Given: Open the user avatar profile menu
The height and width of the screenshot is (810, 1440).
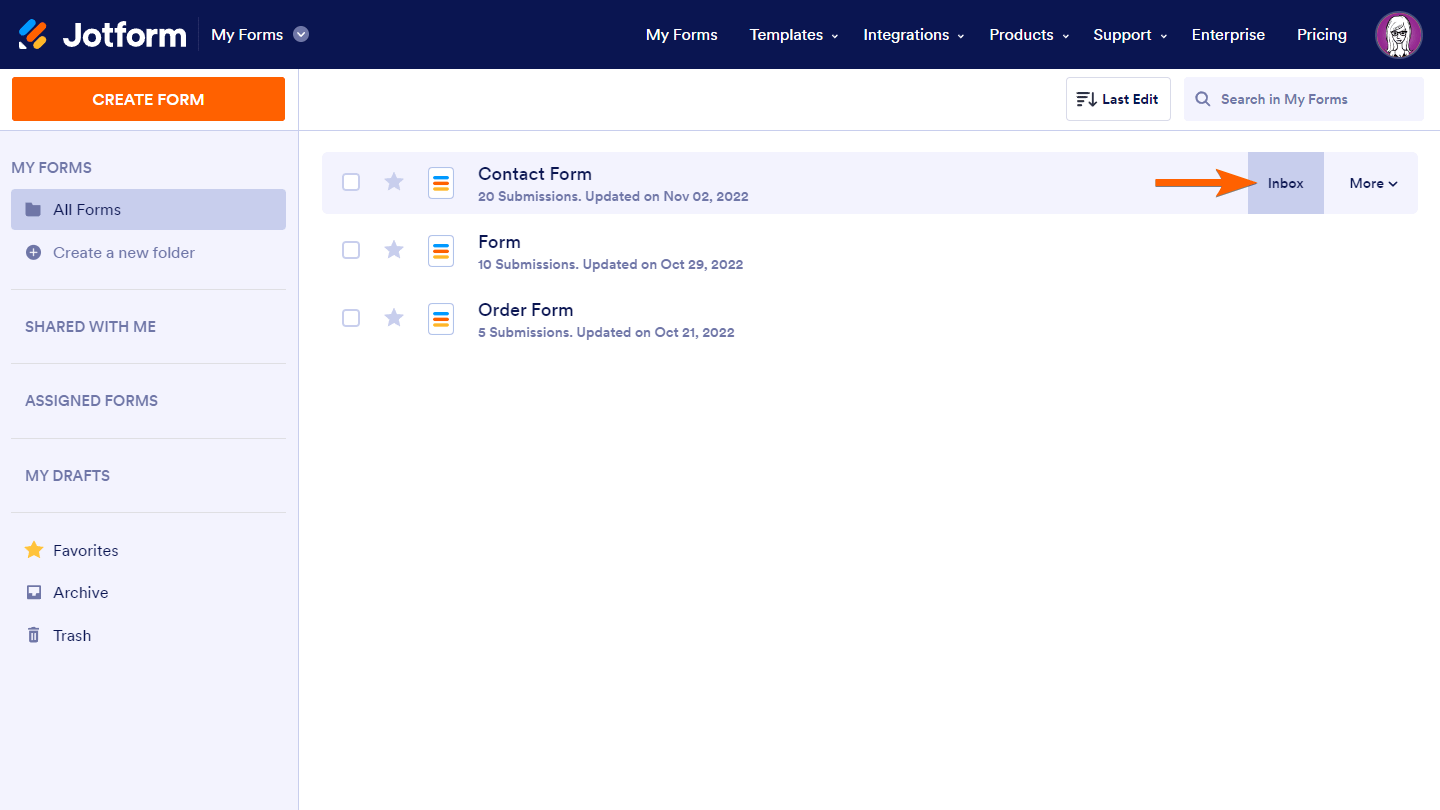Looking at the screenshot, I should pyautogui.click(x=1399, y=35).
